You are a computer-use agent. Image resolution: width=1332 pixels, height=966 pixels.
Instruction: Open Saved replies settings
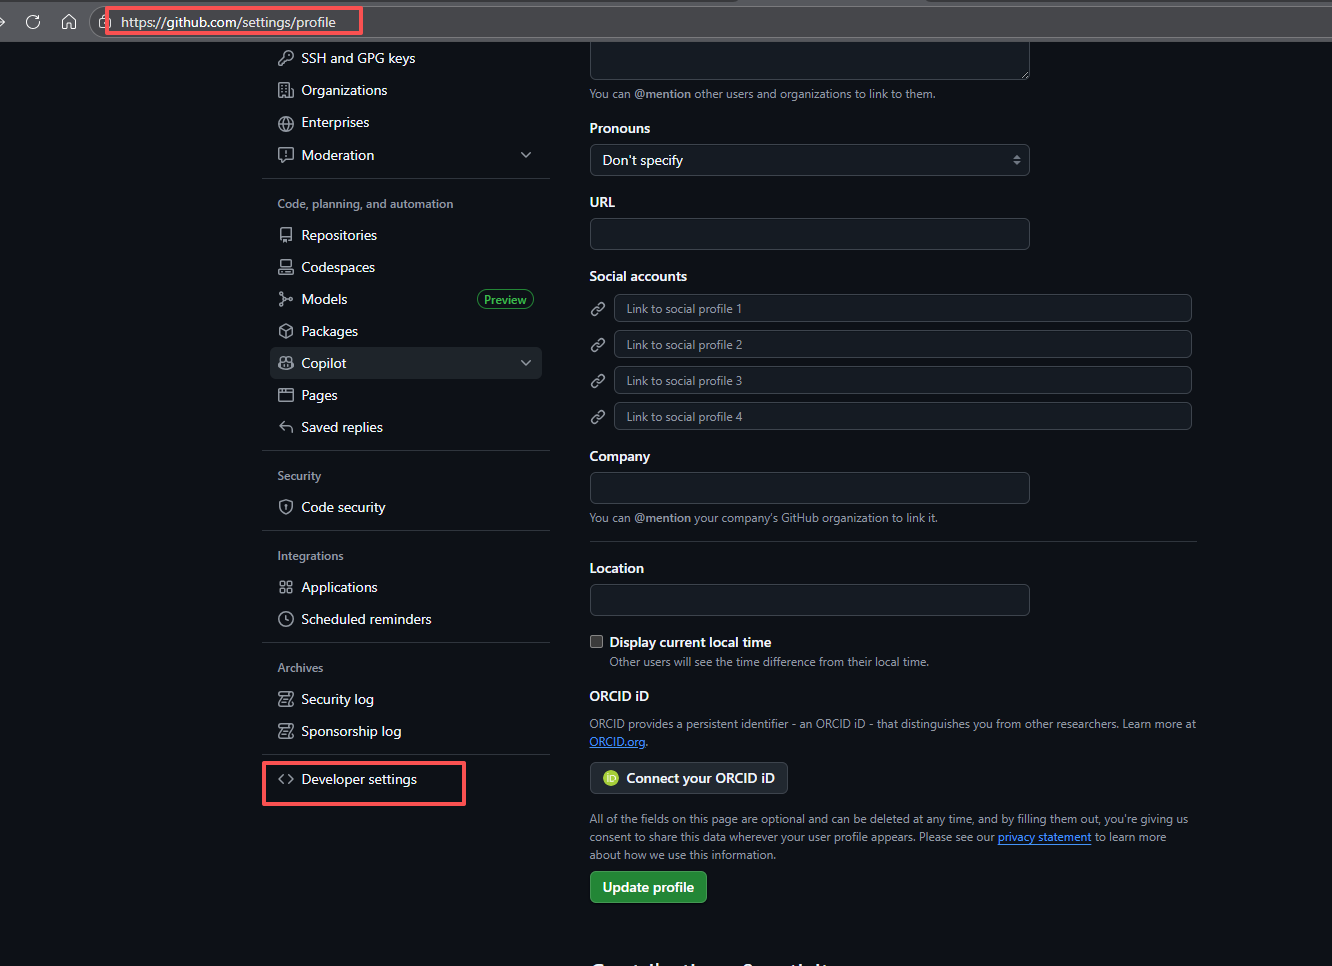[x=342, y=427]
